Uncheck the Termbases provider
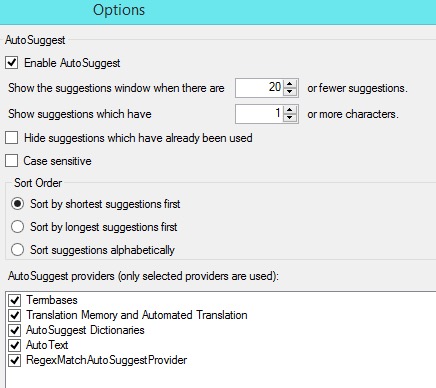Screen dimensions: 436x388 point(15,300)
